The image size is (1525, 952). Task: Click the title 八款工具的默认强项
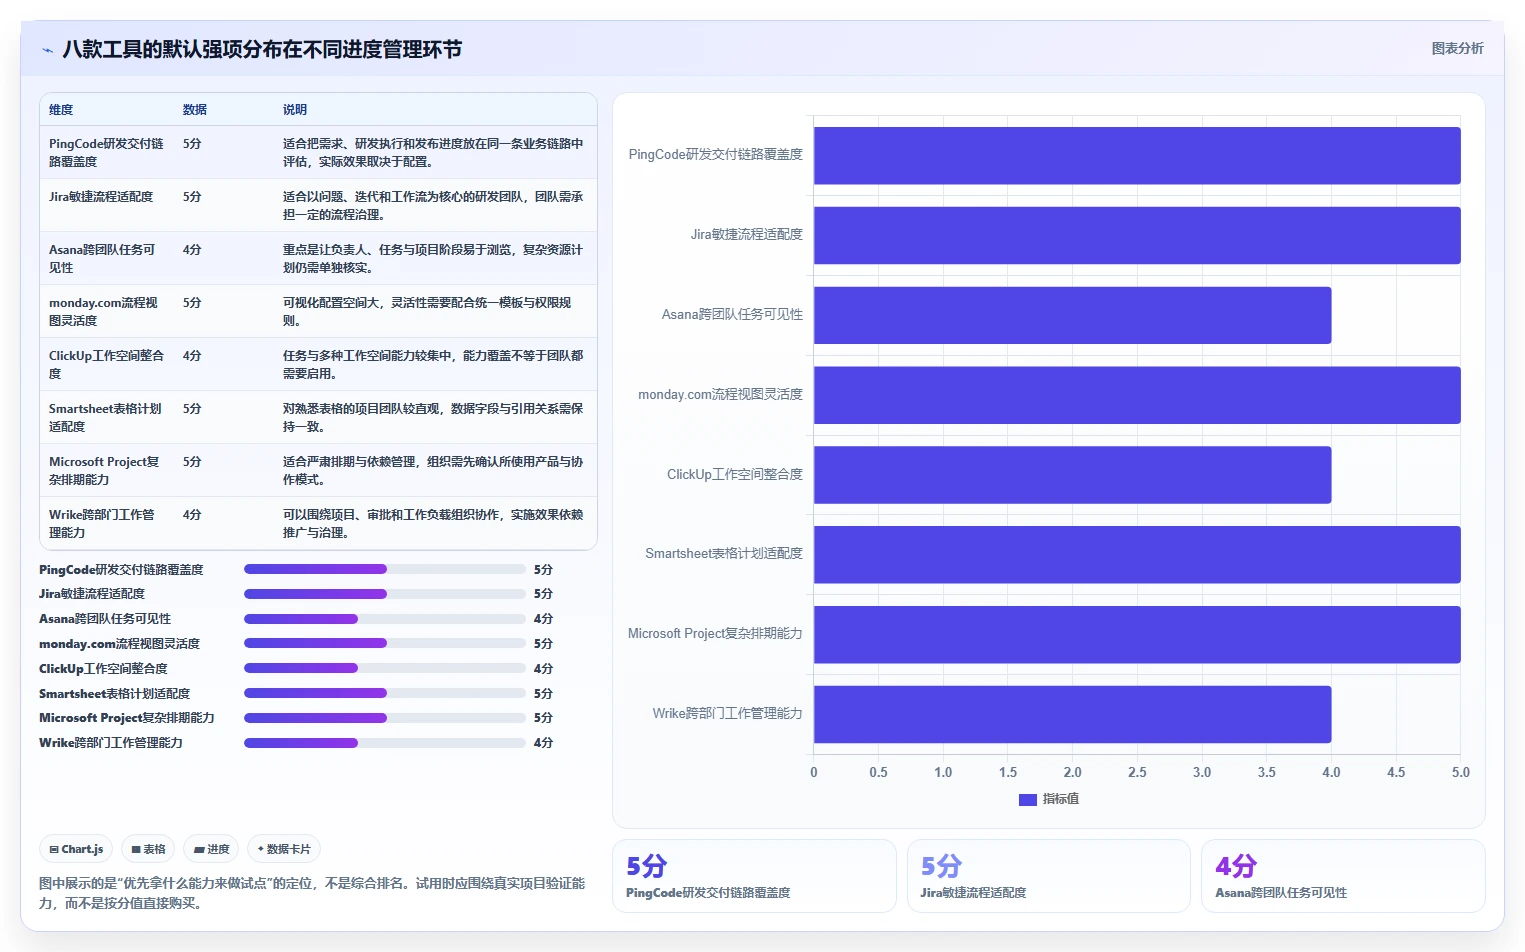point(262,50)
